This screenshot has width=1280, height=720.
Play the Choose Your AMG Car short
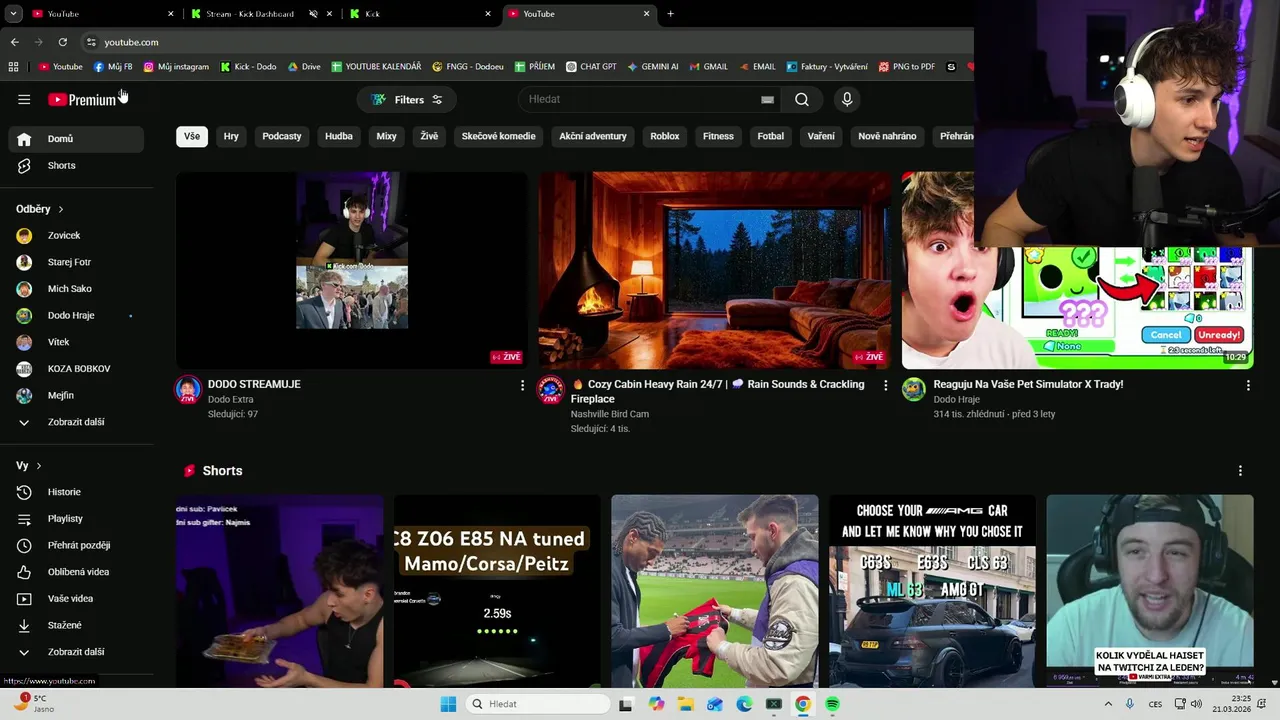coord(932,591)
